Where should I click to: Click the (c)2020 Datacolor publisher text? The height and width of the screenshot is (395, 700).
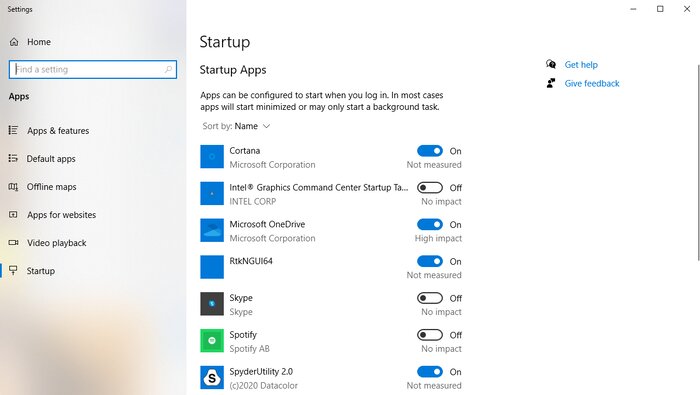(263, 386)
